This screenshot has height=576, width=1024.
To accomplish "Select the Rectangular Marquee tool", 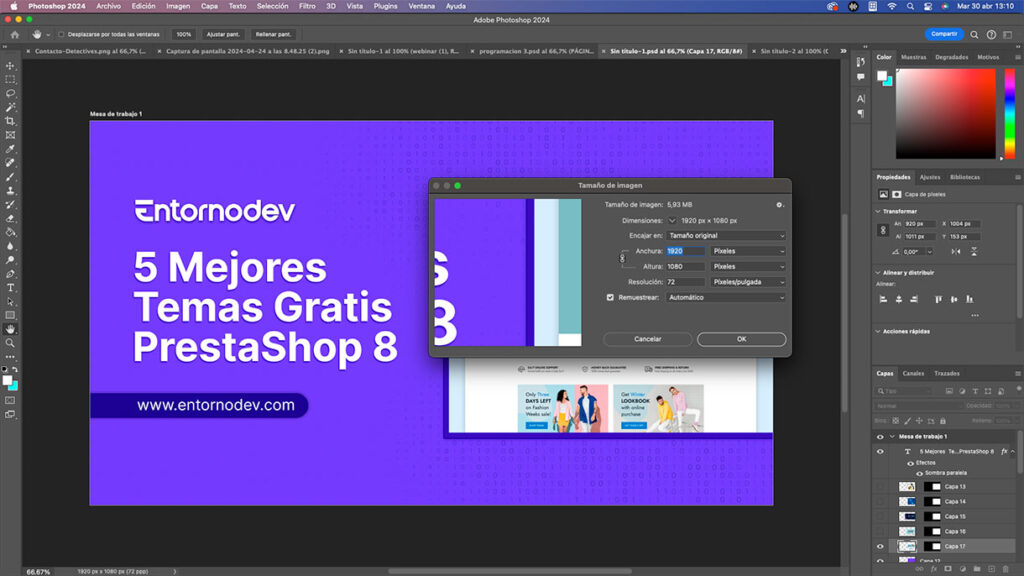I will click(10, 80).
